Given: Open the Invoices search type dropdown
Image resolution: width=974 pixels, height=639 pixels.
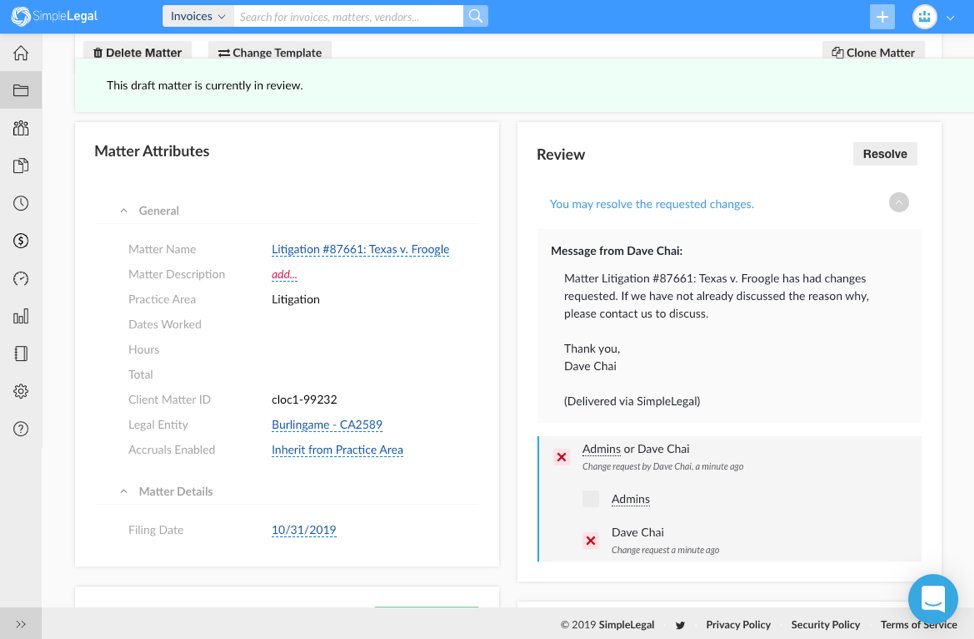Looking at the screenshot, I should pyautogui.click(x=198, y=16).
